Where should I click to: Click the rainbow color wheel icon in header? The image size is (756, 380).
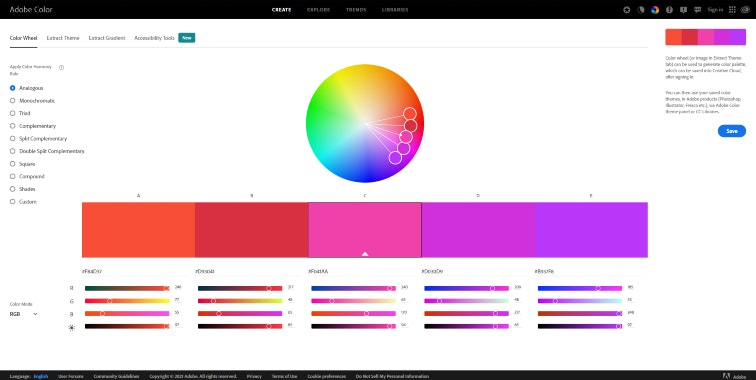[655, 10]
